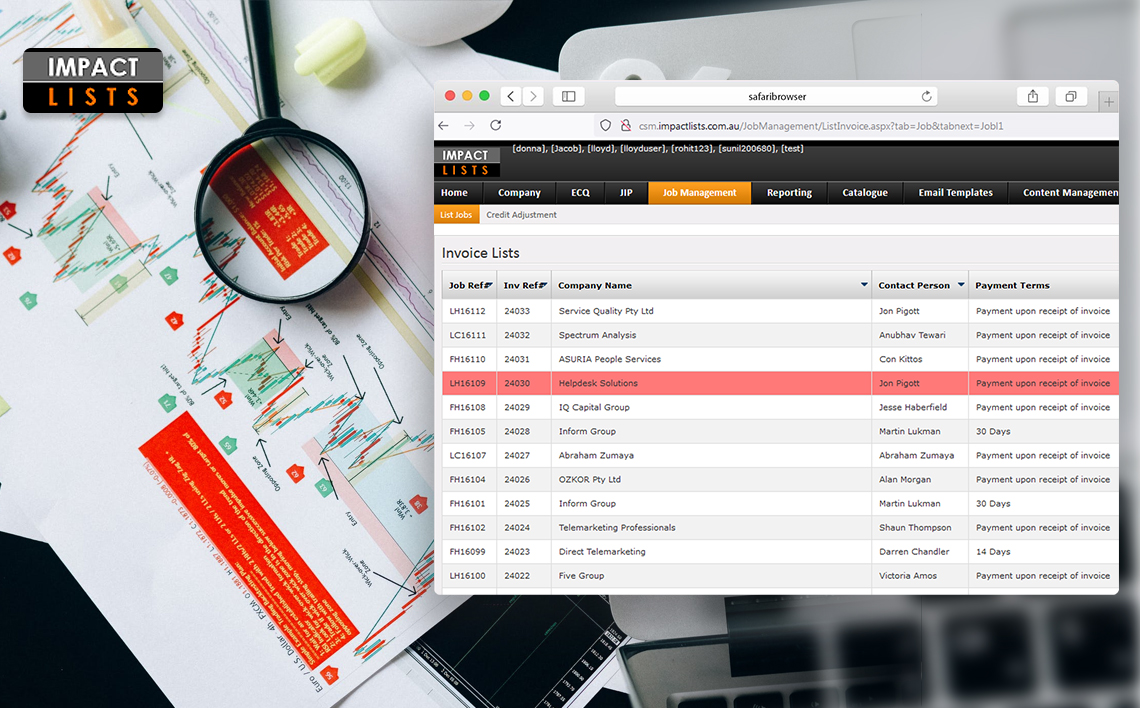Screen dimensions: 1140x708
Task: Open the Email Templates tab
Action: [955, 193]
